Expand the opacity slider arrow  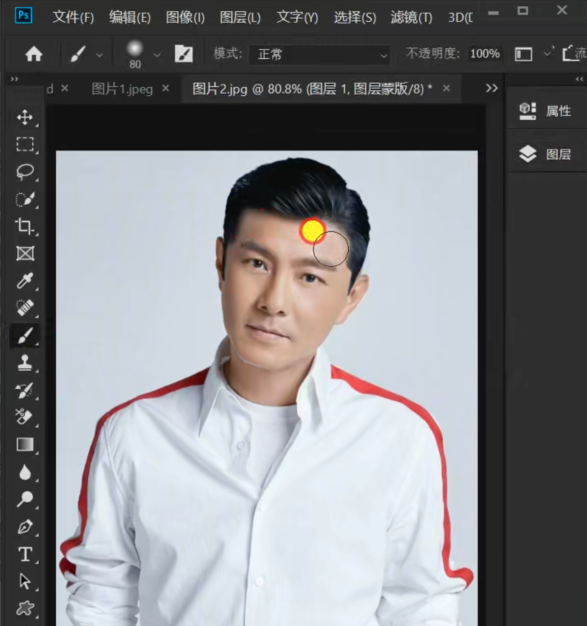coord(548,53)
